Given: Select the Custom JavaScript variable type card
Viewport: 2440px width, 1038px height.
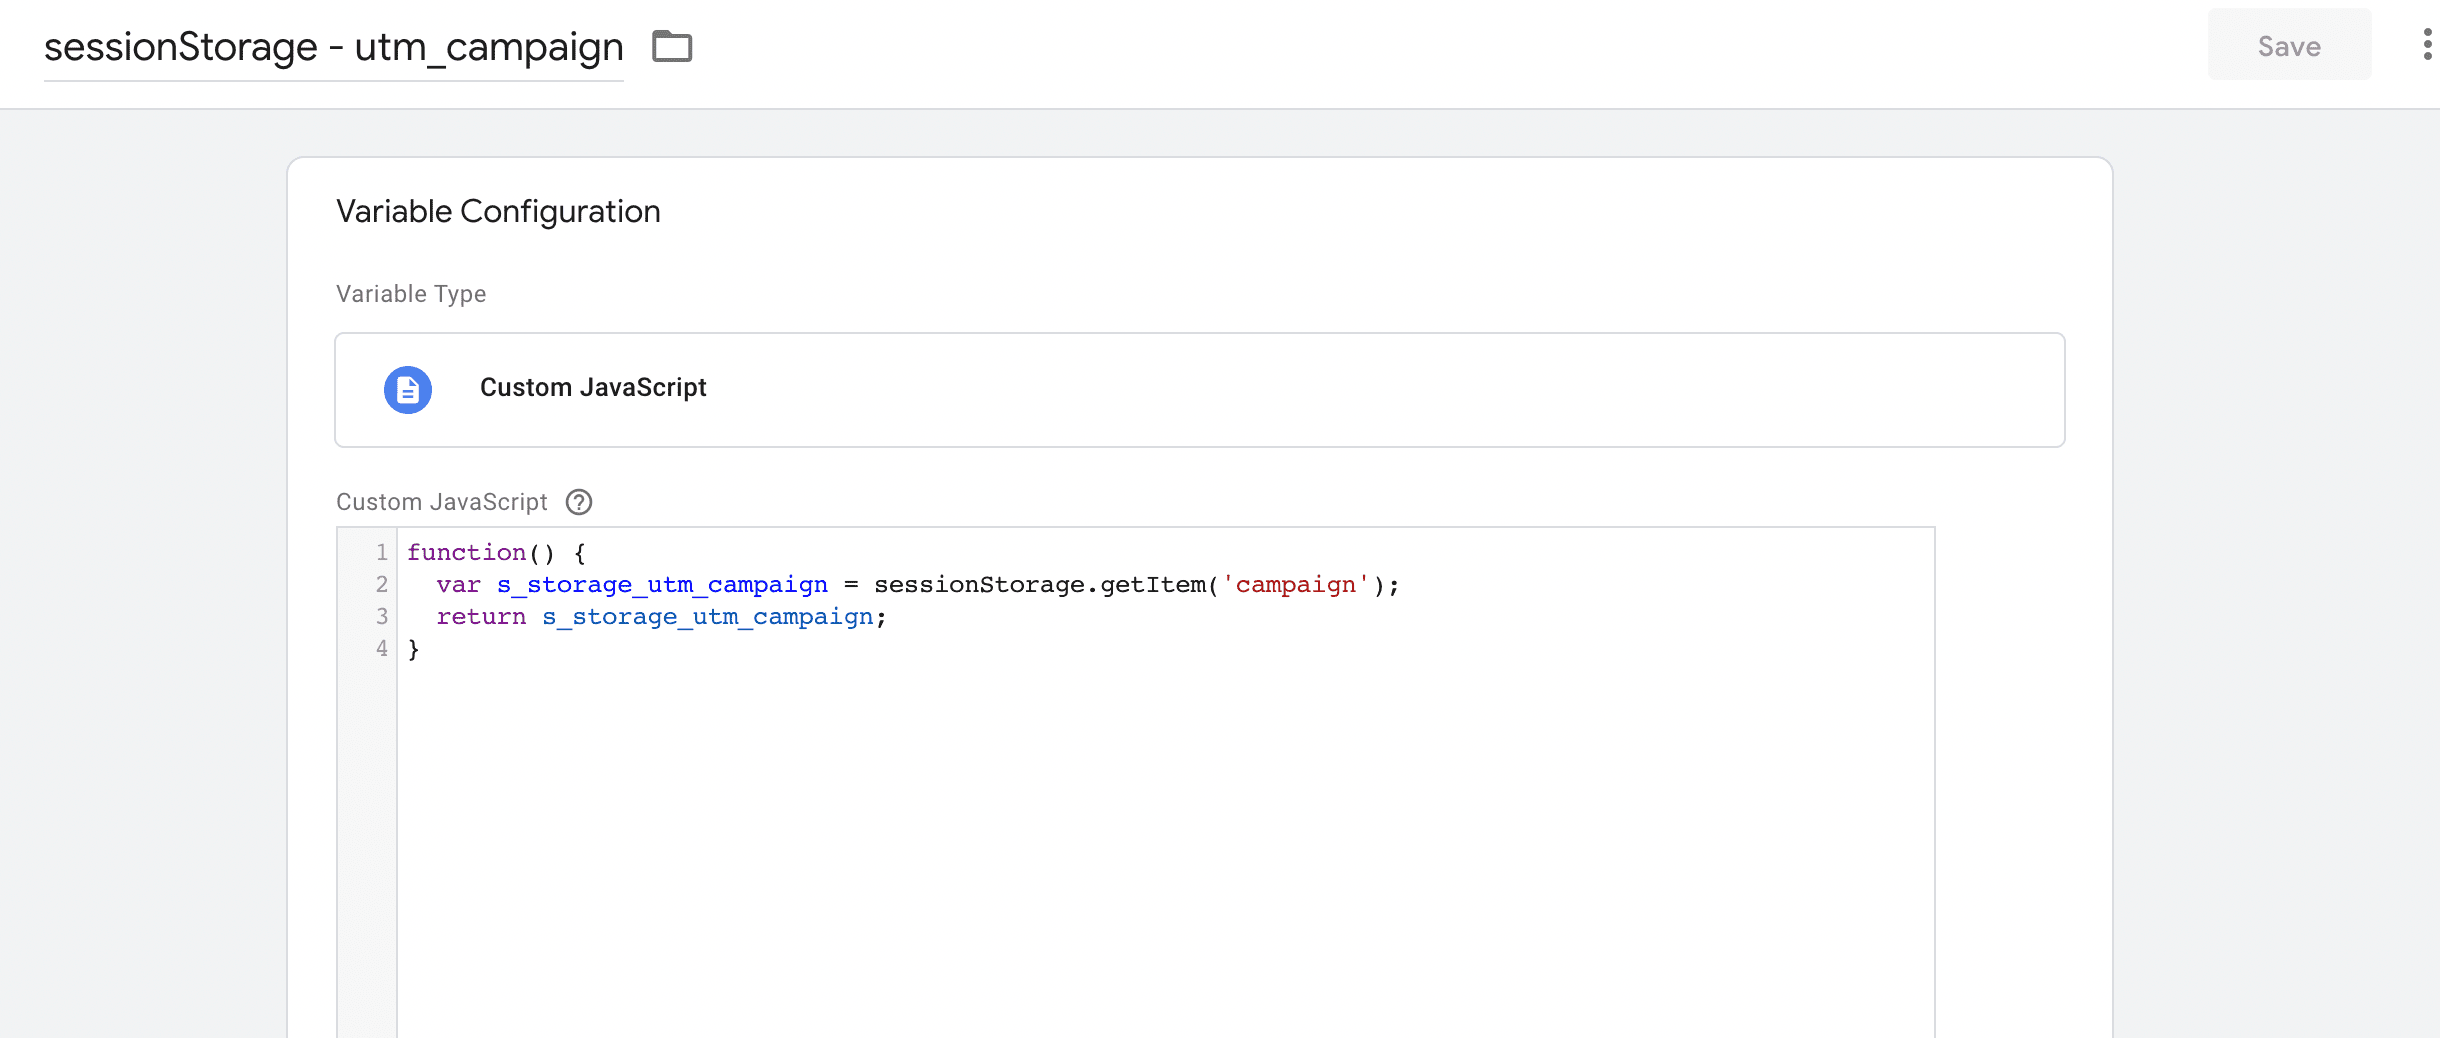Looking at the screenshot, I should [1200, 390].
